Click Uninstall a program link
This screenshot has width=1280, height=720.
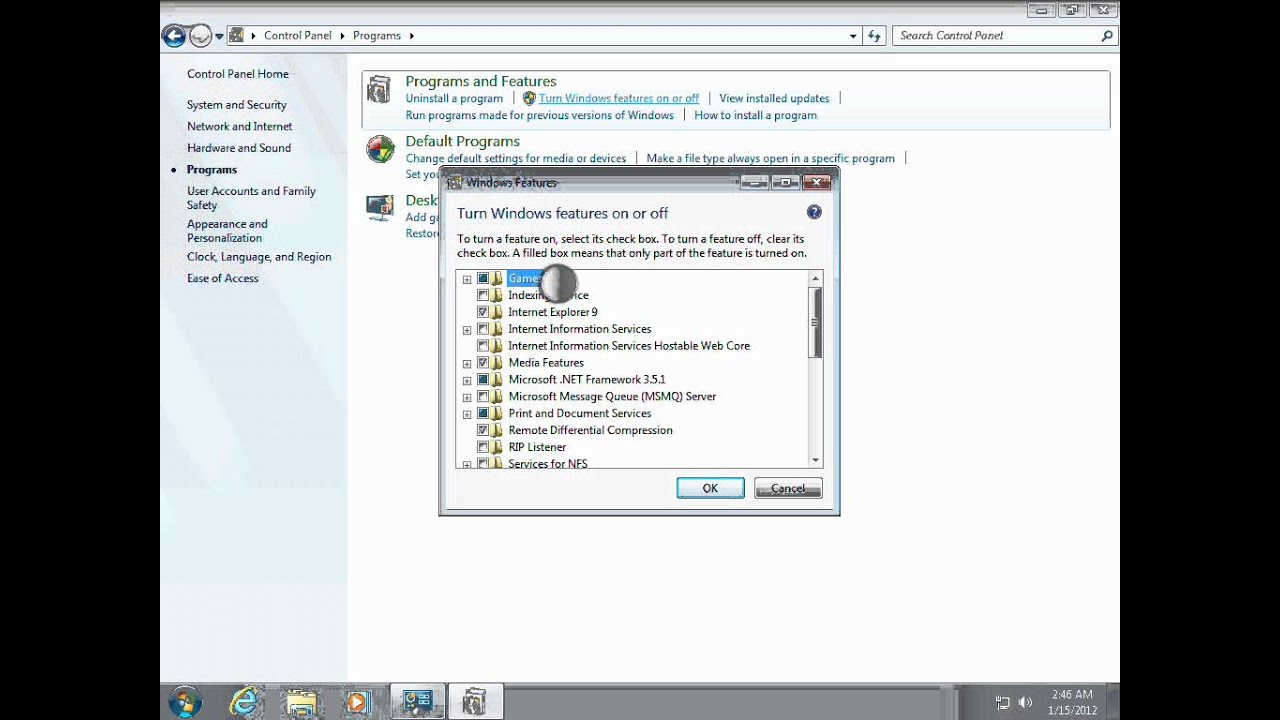454,99
